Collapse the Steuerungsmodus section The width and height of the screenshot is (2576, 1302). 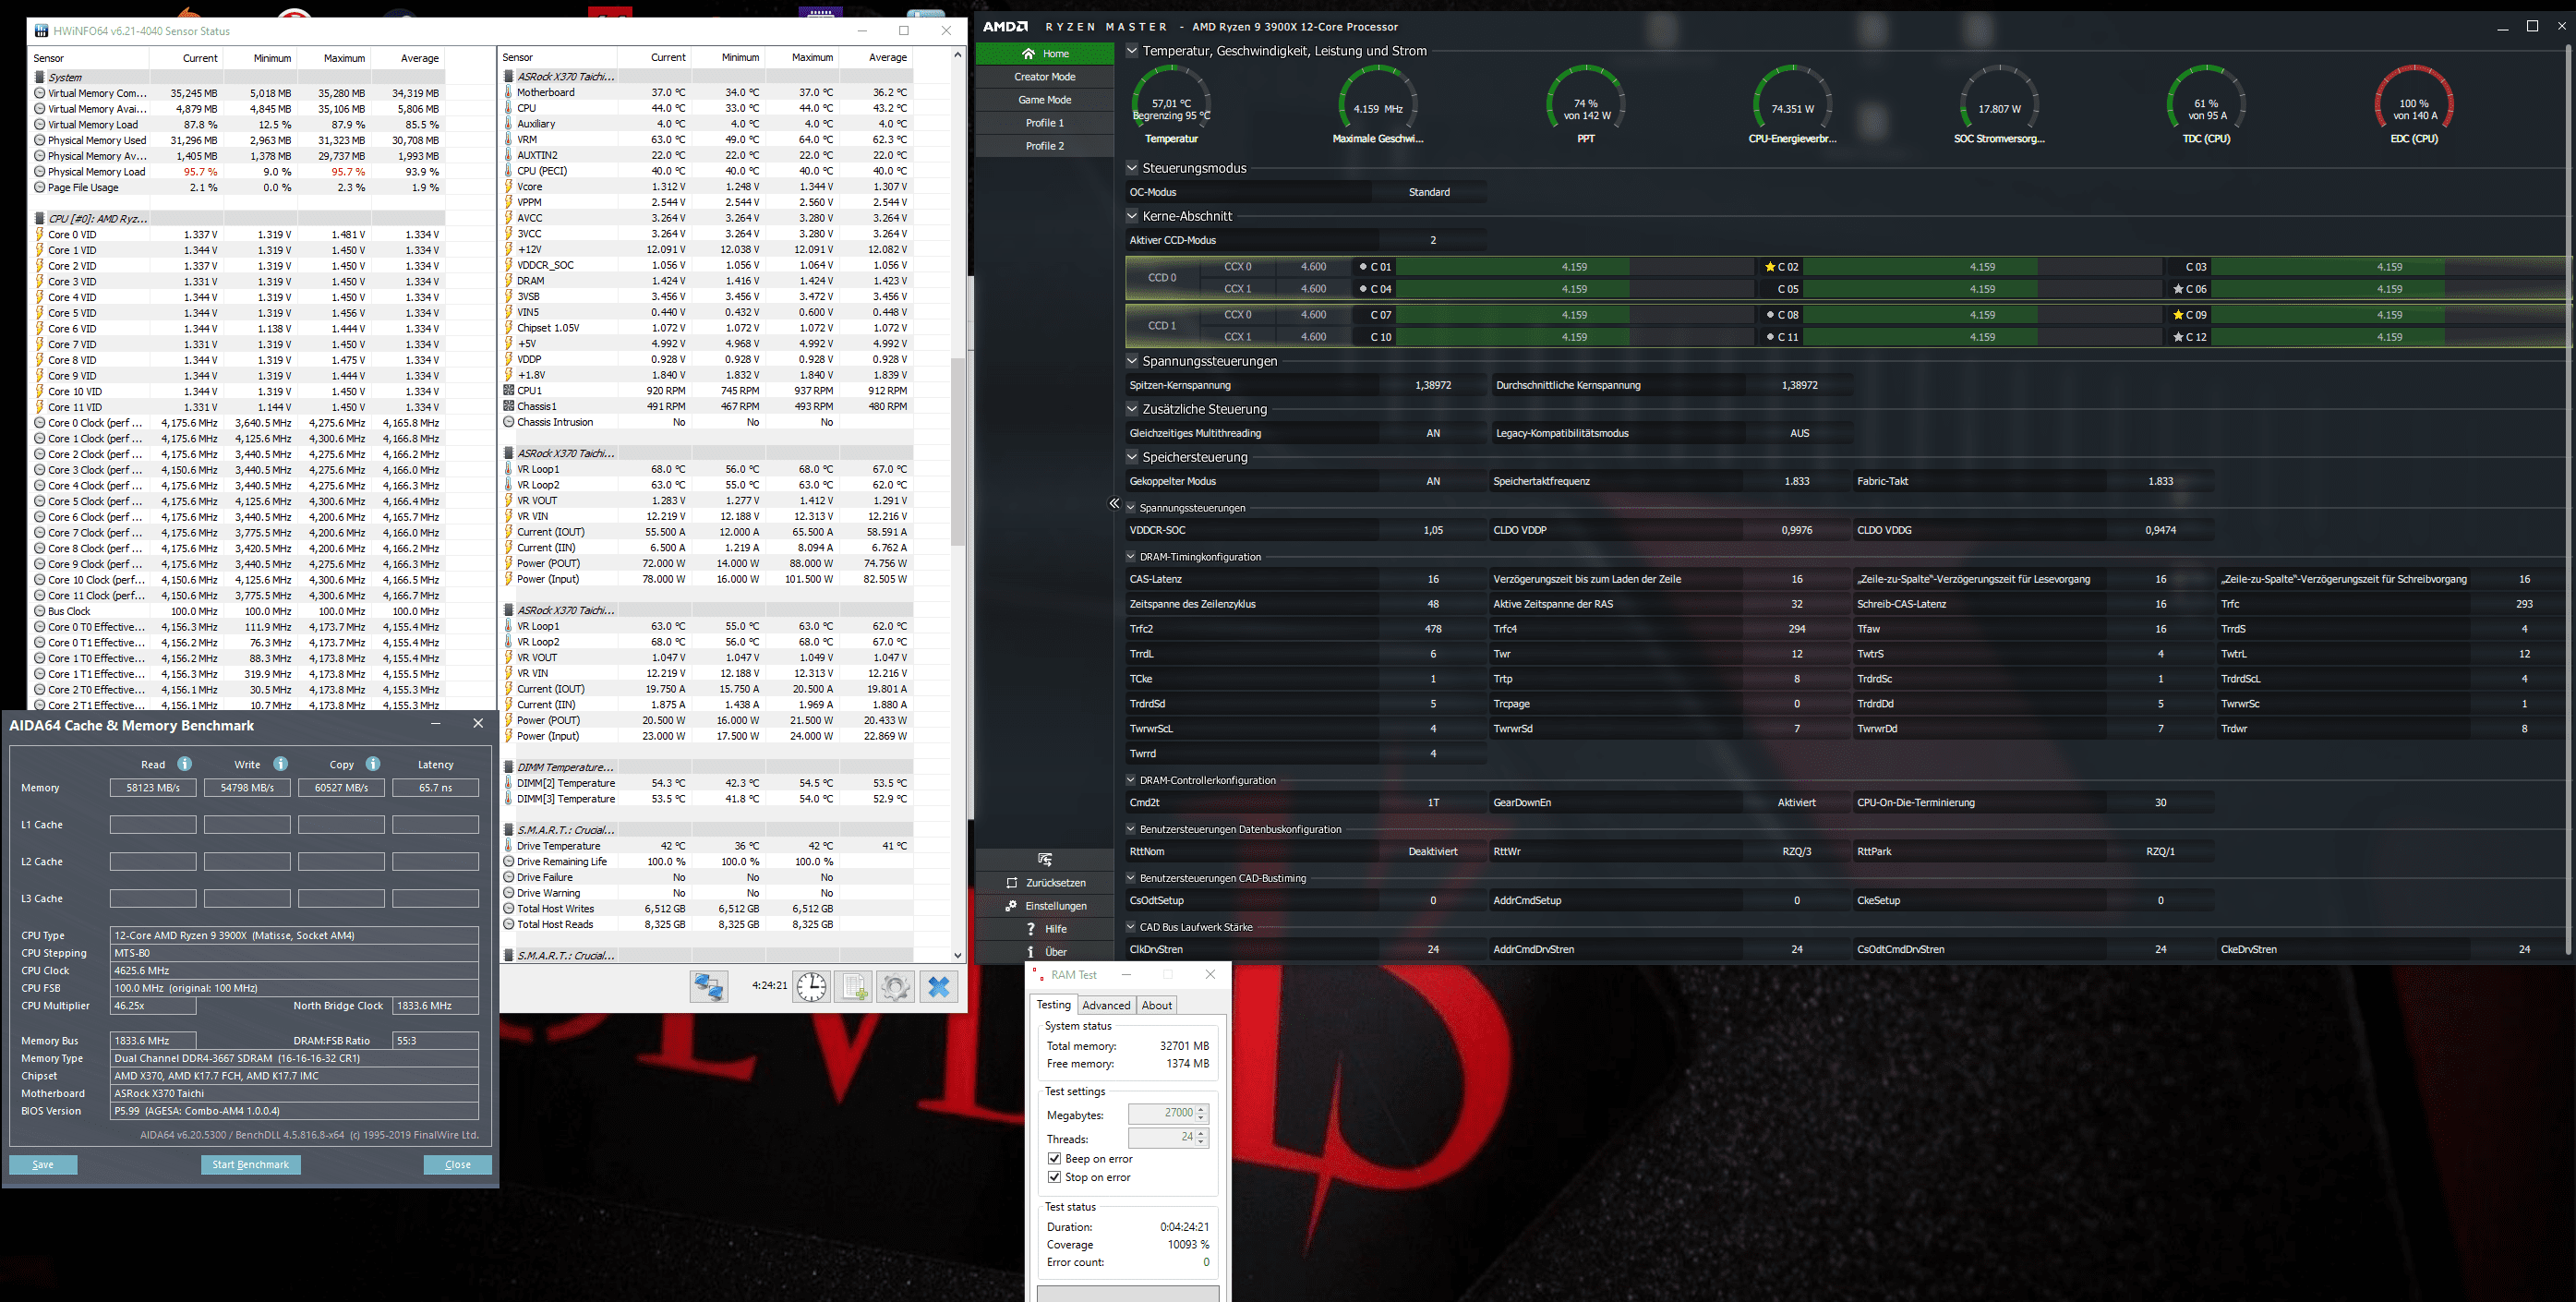[x=1132, y=168]
